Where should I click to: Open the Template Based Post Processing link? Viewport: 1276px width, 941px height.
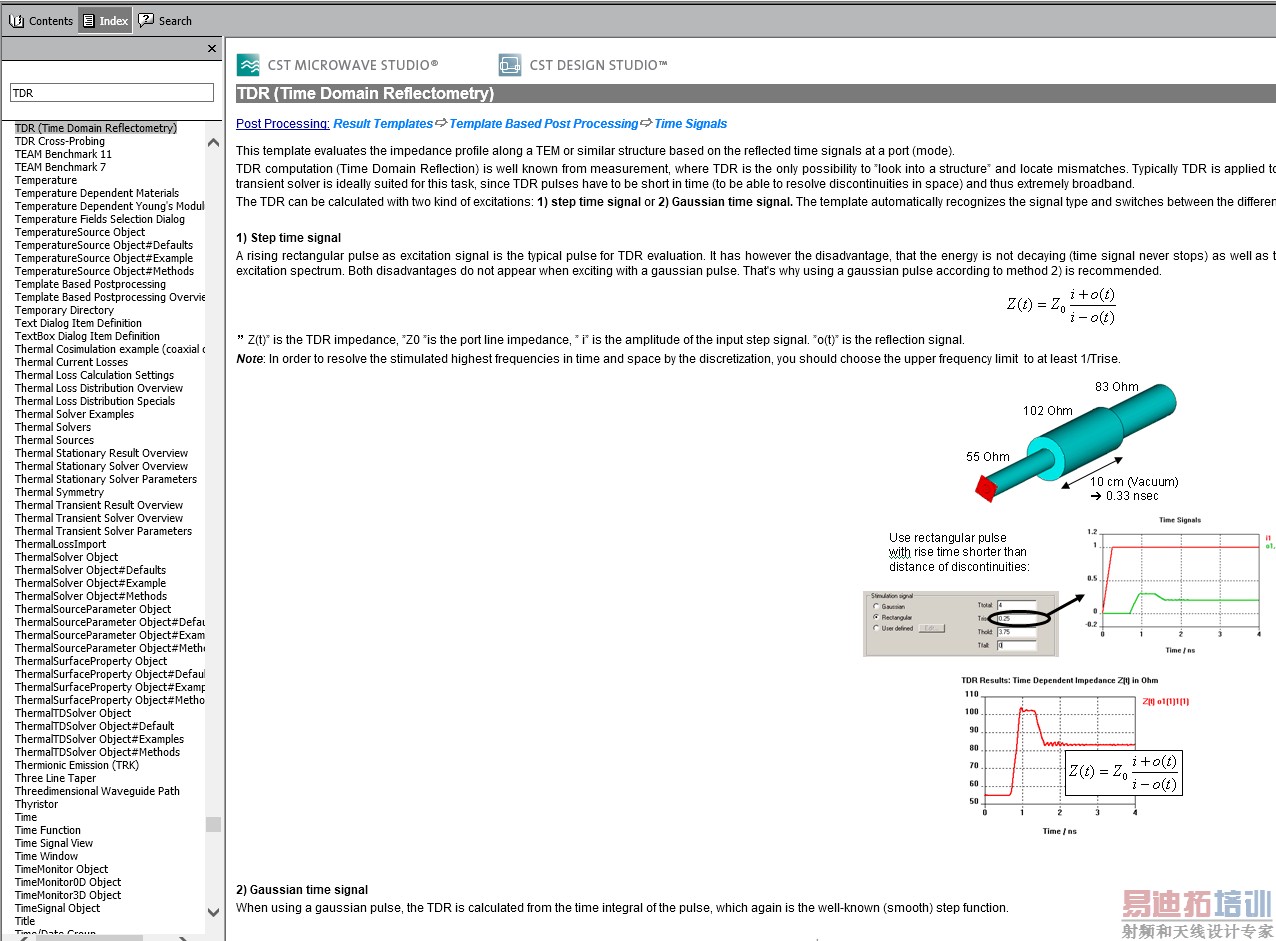tap(544, 124)
